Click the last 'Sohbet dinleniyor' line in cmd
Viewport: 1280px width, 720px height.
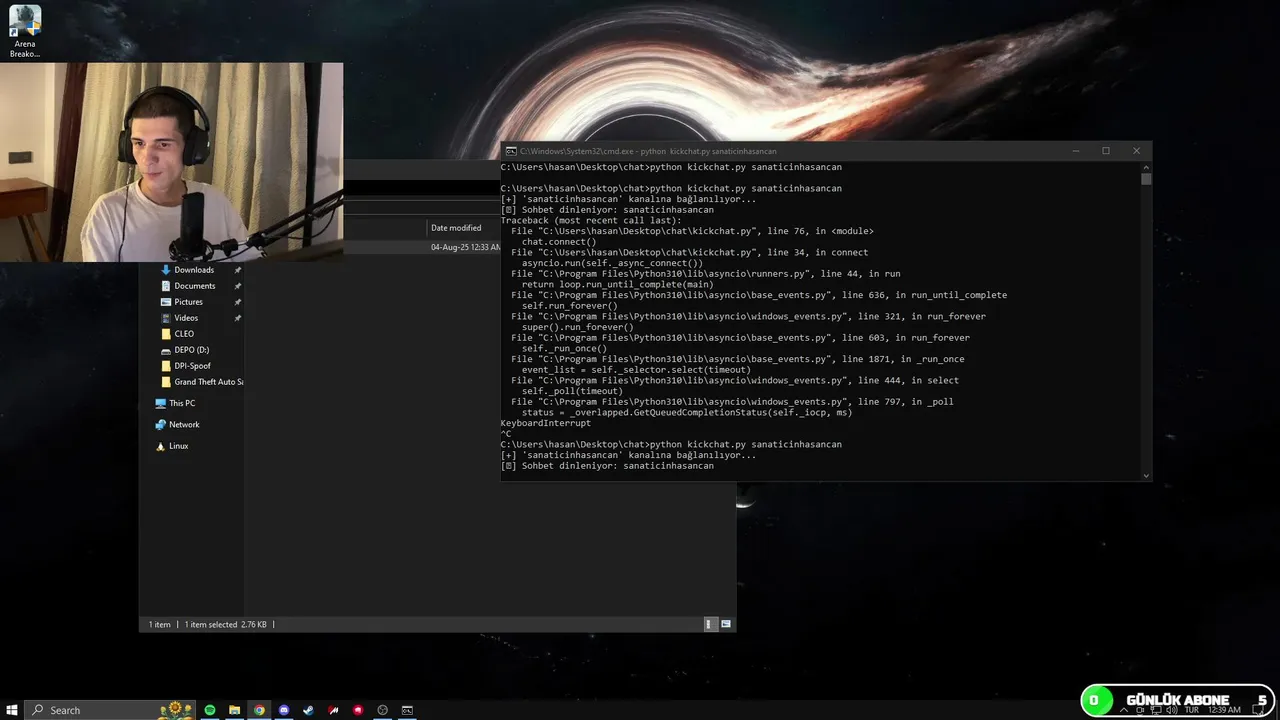coord(608,466)
